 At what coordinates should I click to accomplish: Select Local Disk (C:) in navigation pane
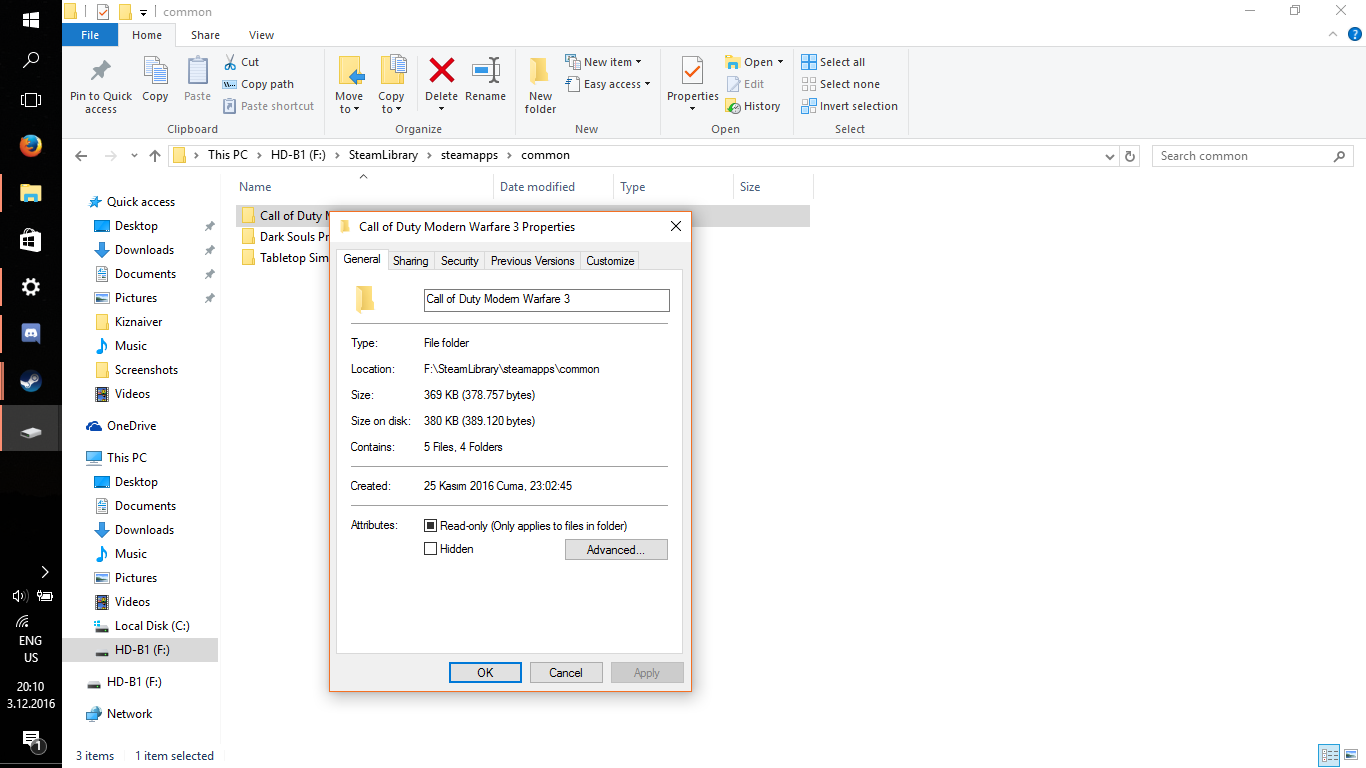[151, 626]
